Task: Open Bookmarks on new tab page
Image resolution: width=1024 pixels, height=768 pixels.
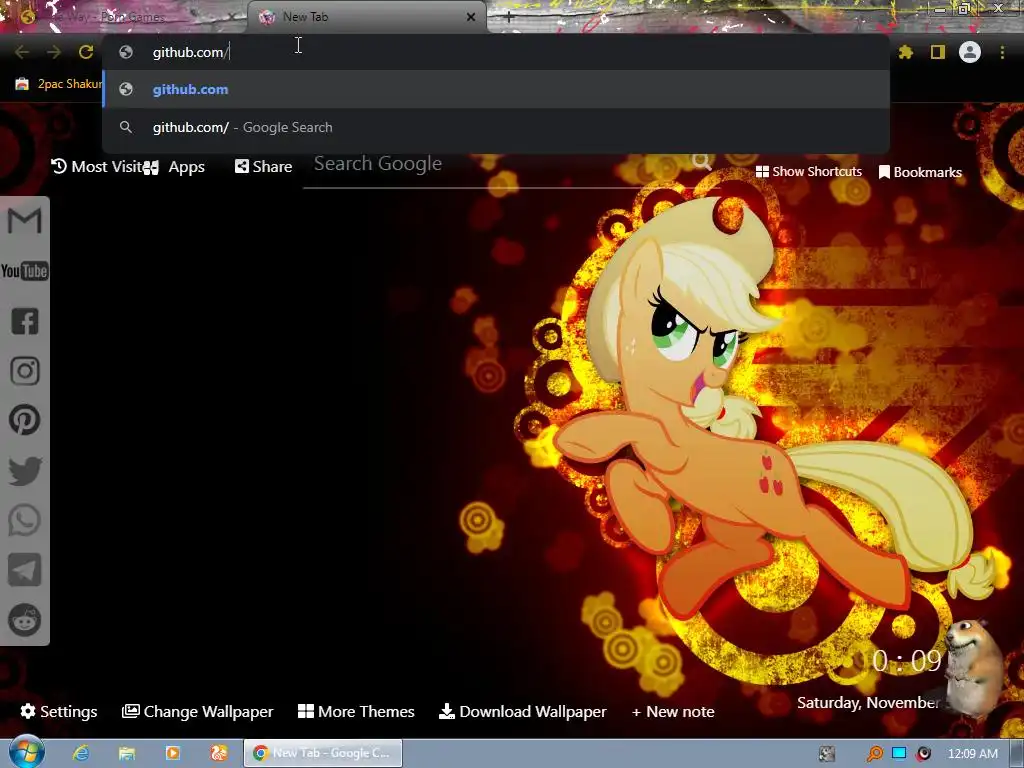Action: coord(920,172)
